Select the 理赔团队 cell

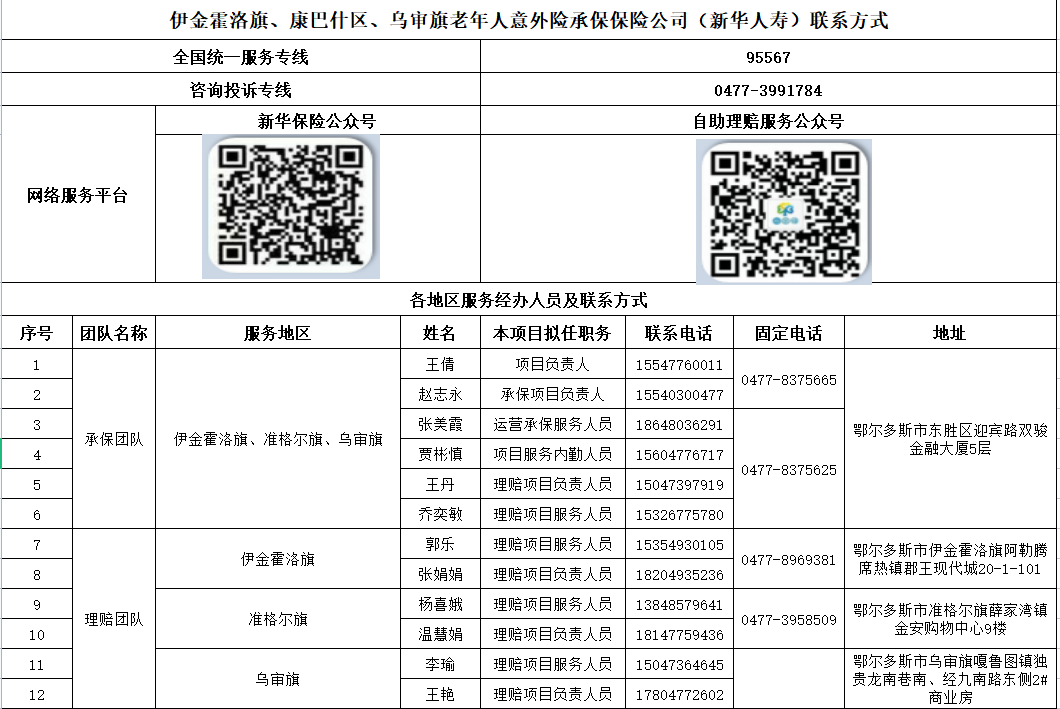(114, 619)
